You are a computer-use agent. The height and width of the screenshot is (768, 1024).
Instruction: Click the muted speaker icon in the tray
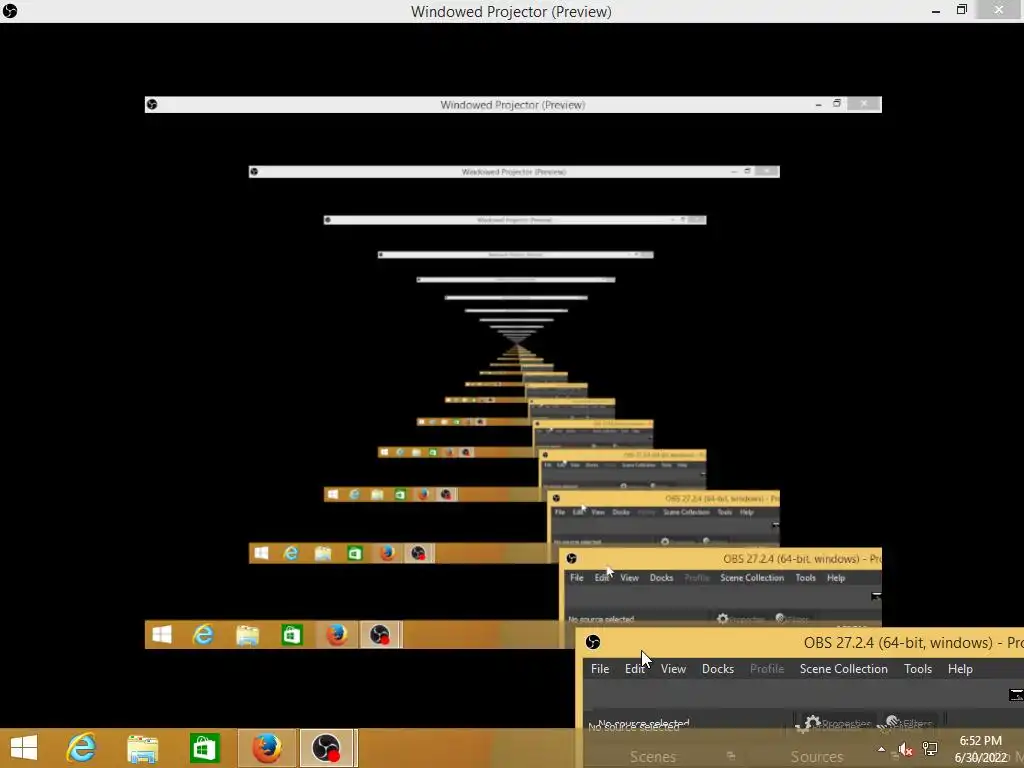tap(906, 750)
